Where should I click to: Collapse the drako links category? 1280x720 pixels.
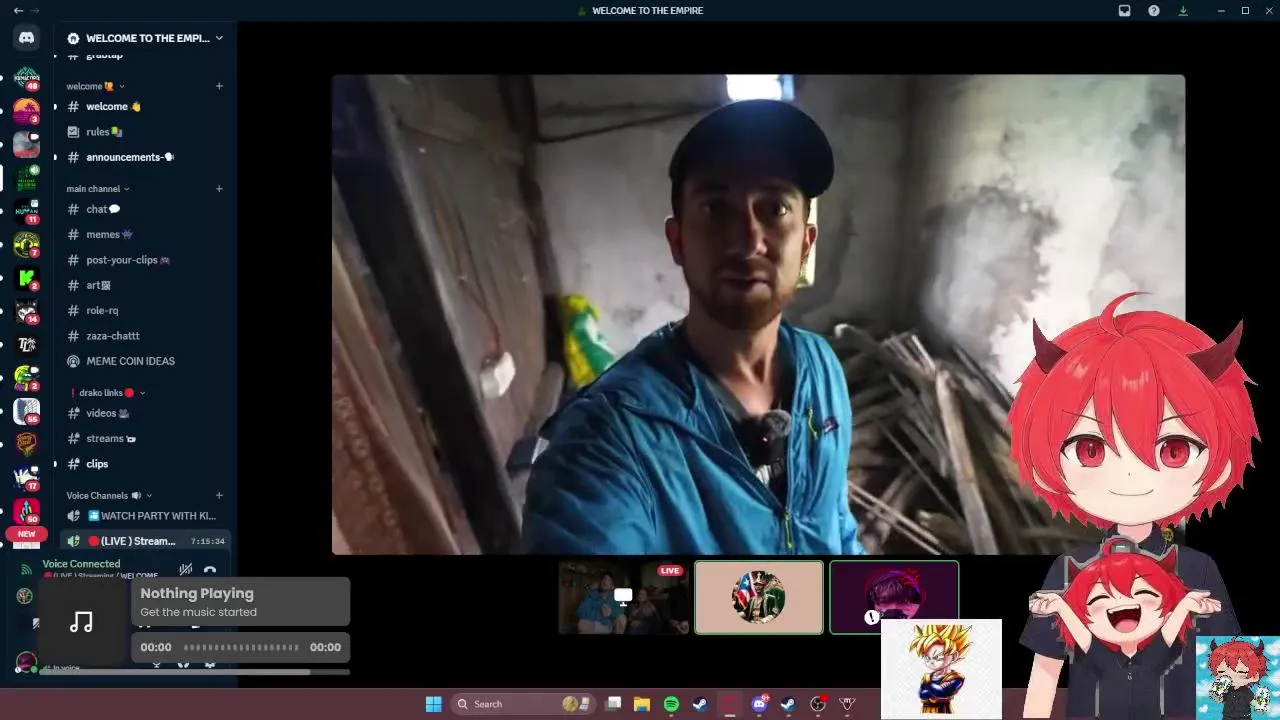[107, 393]
